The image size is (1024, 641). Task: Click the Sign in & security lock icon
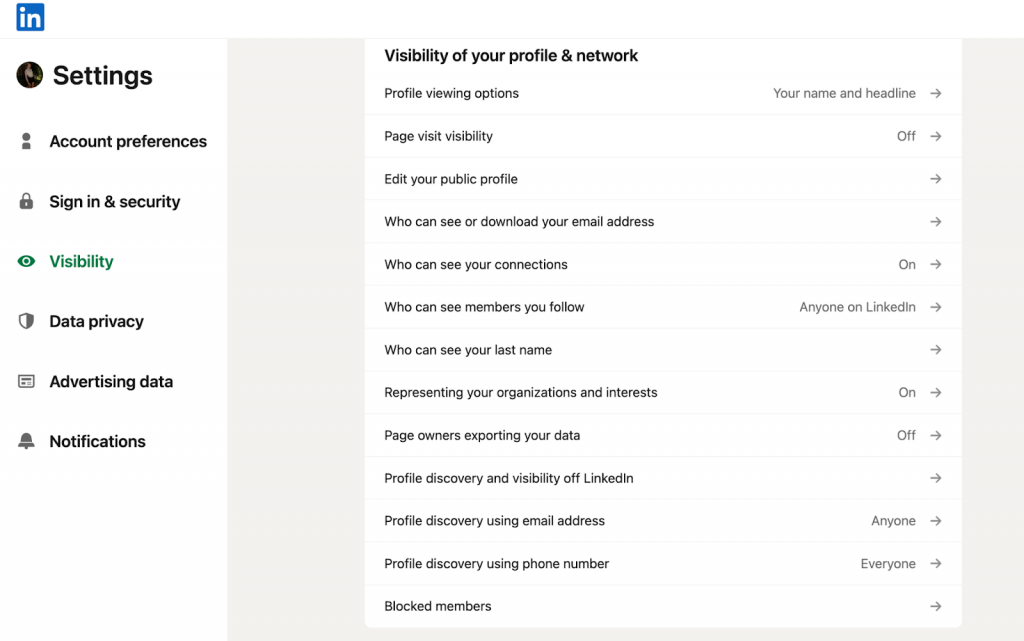coord(27,201)
